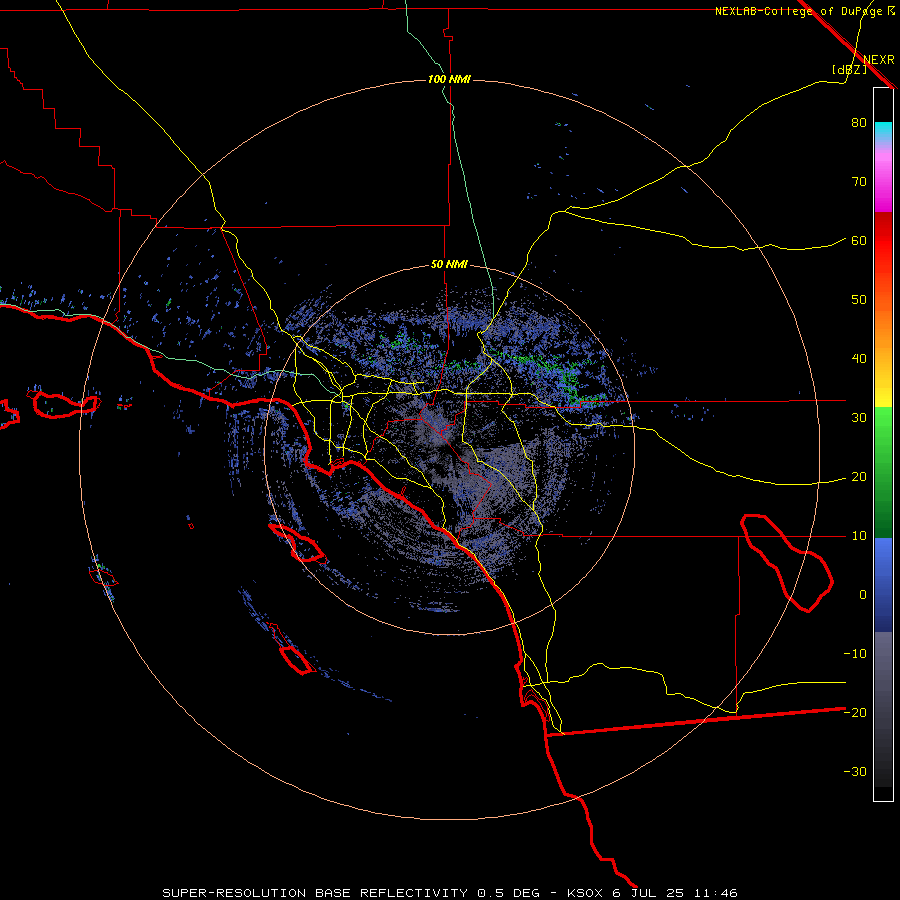This screenshot has width=900, height=900.
Task: Click the Salton Sea outline on the map
Action: pyautogui.click(x=788, y=564)
